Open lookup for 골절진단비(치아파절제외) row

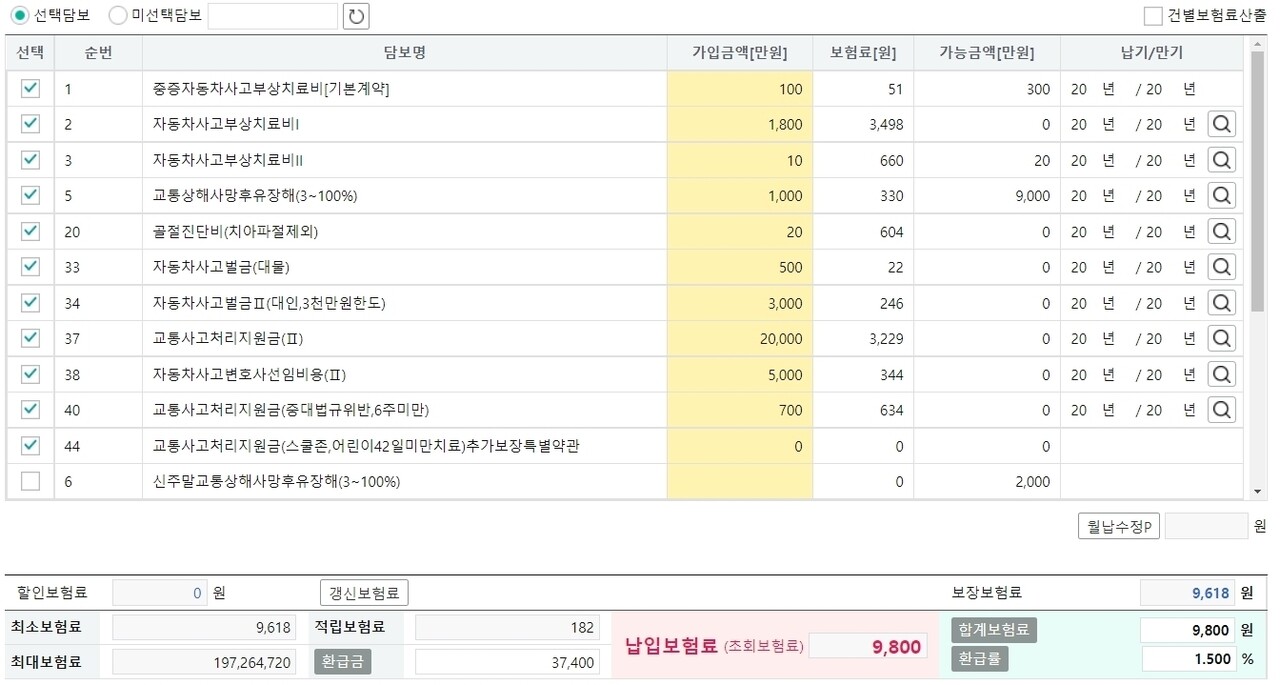tap(1221, 231)
